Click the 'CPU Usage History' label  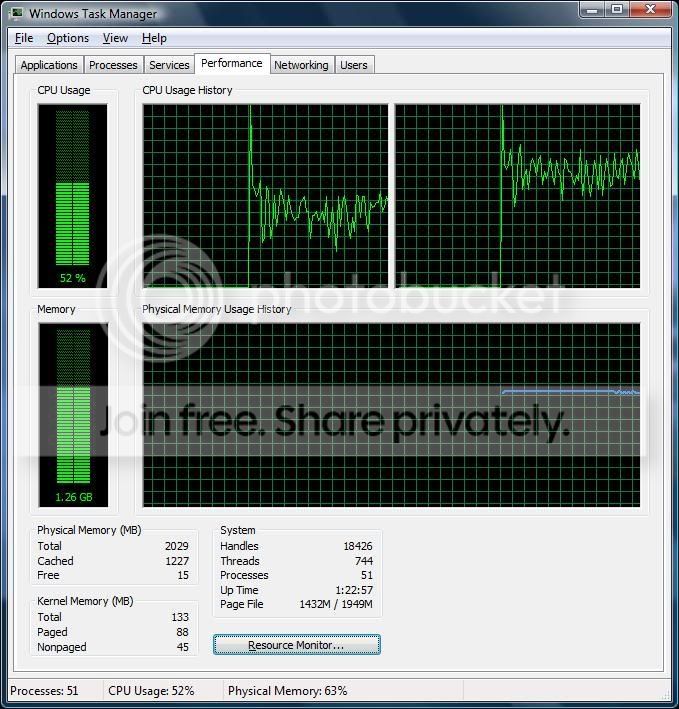187,90
